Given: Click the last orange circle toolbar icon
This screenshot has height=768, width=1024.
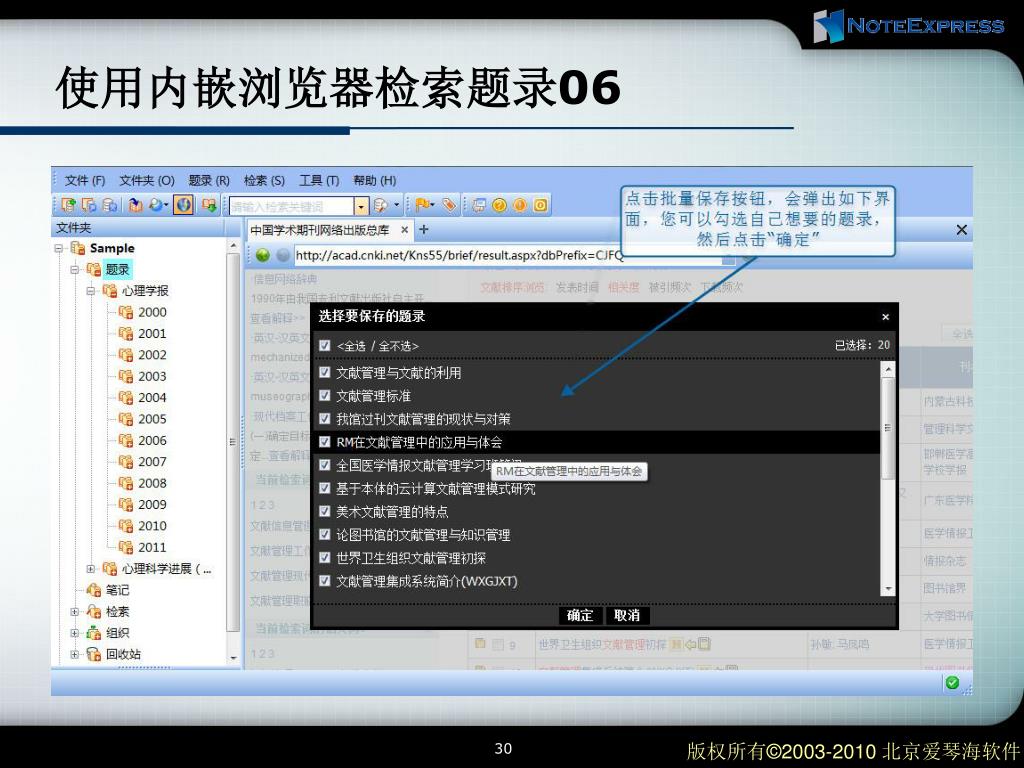Looking at the screenshot, I should 541,205.
